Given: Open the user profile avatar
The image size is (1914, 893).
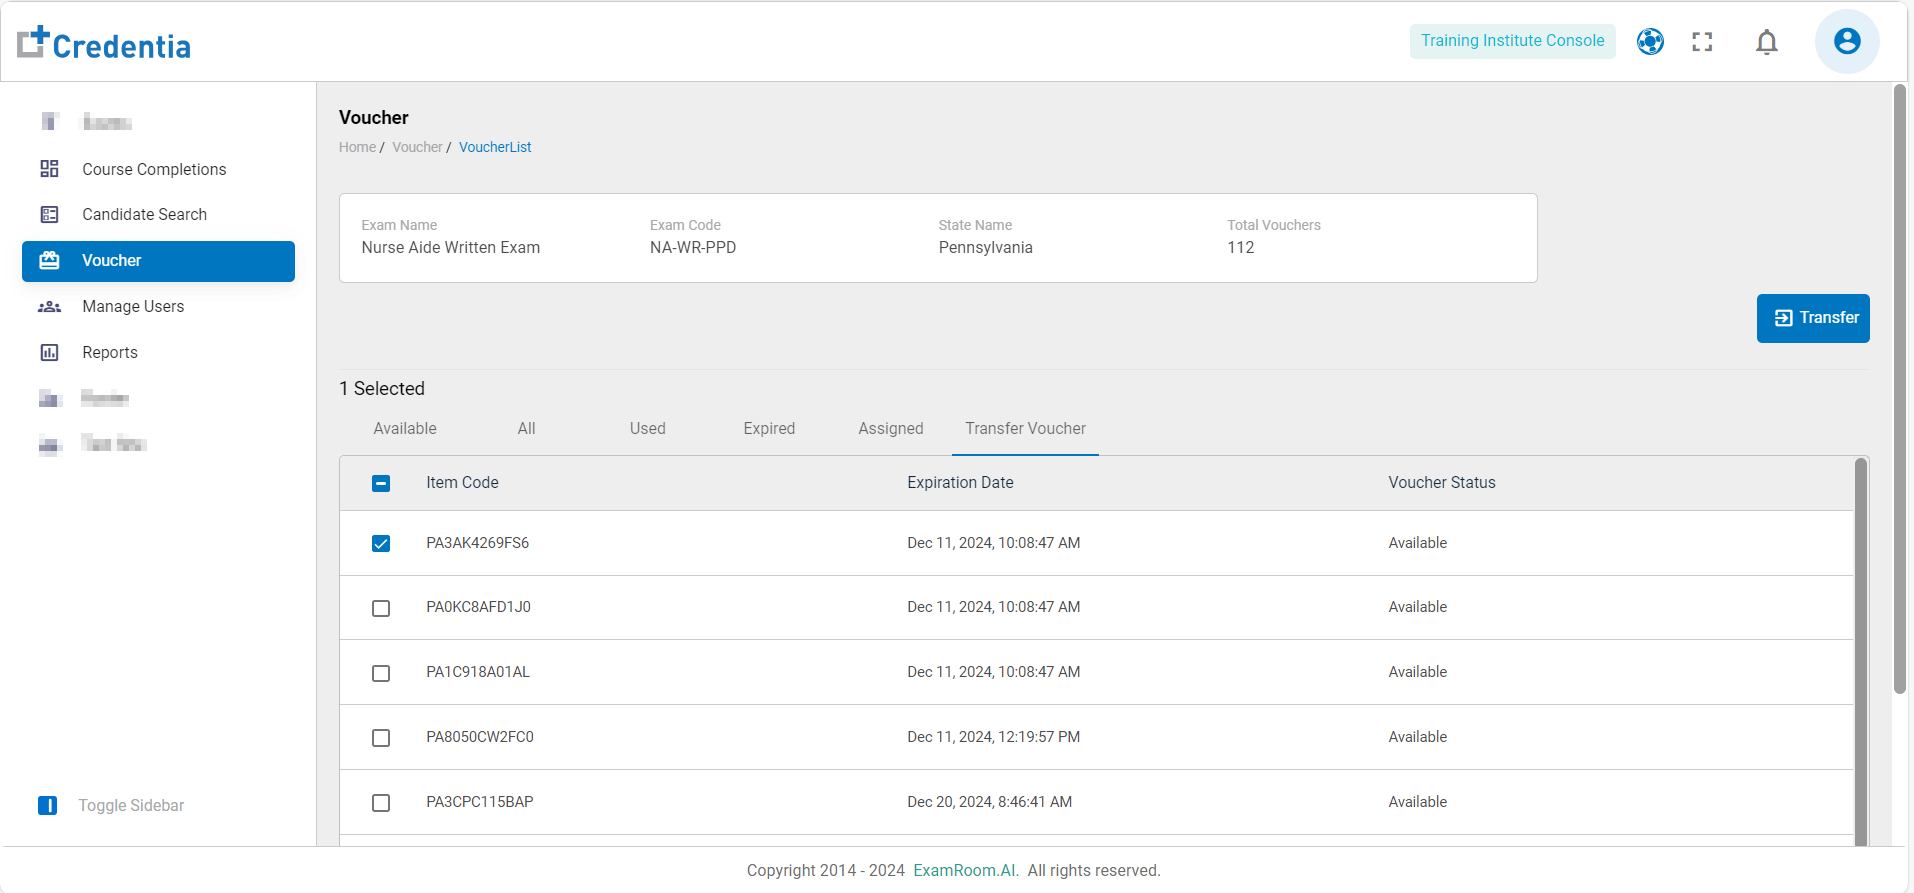Looking at the screenshot, I should click(x=1847, y=41).
